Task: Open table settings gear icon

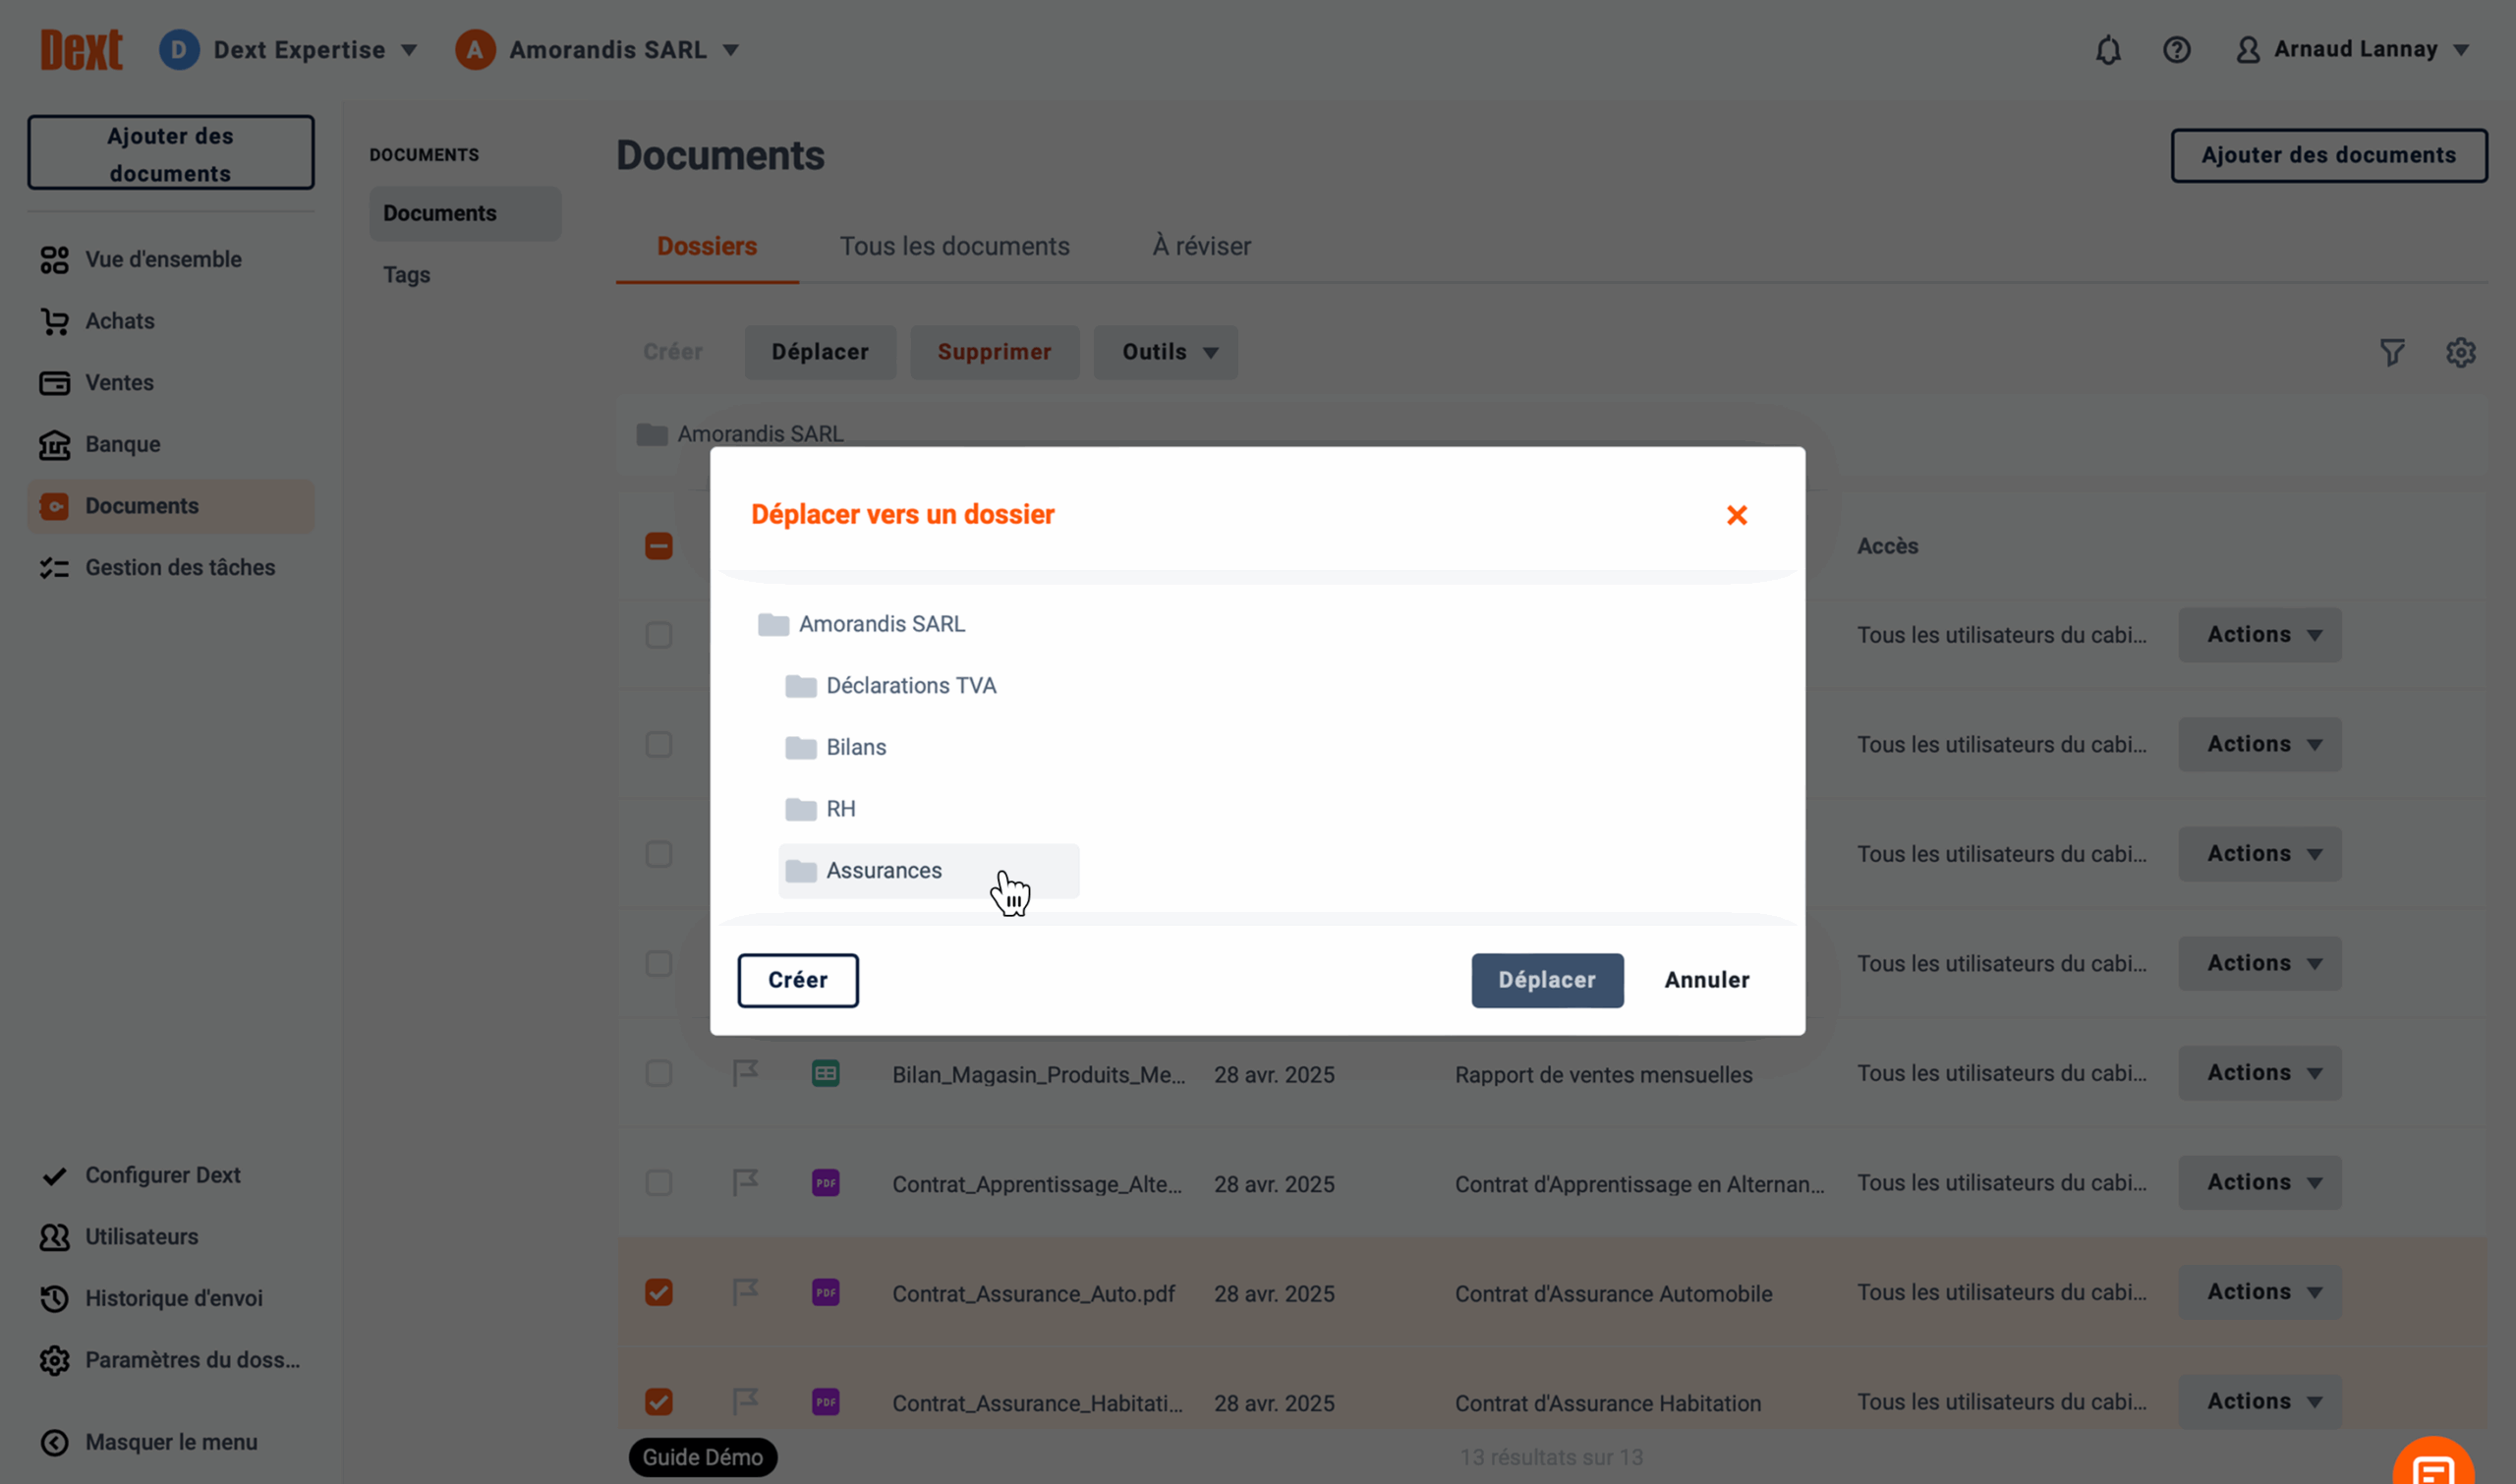Action: pyautogui.click(x=2460, y=352)
